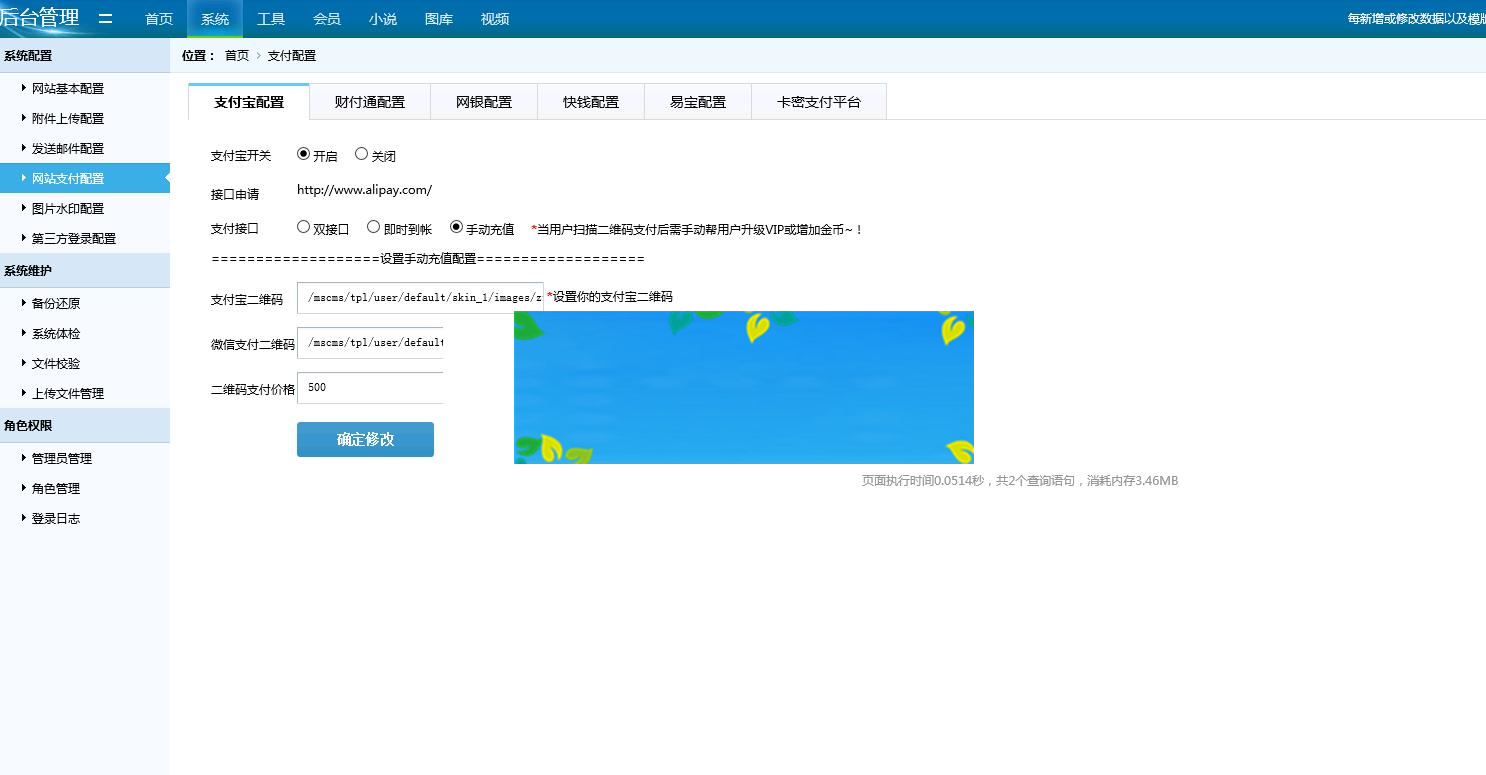Image resolution: width=1486 pixels, height=775 pixels.
Task: Open 管理员管理 under 角色权限
Action: [60, 458]
